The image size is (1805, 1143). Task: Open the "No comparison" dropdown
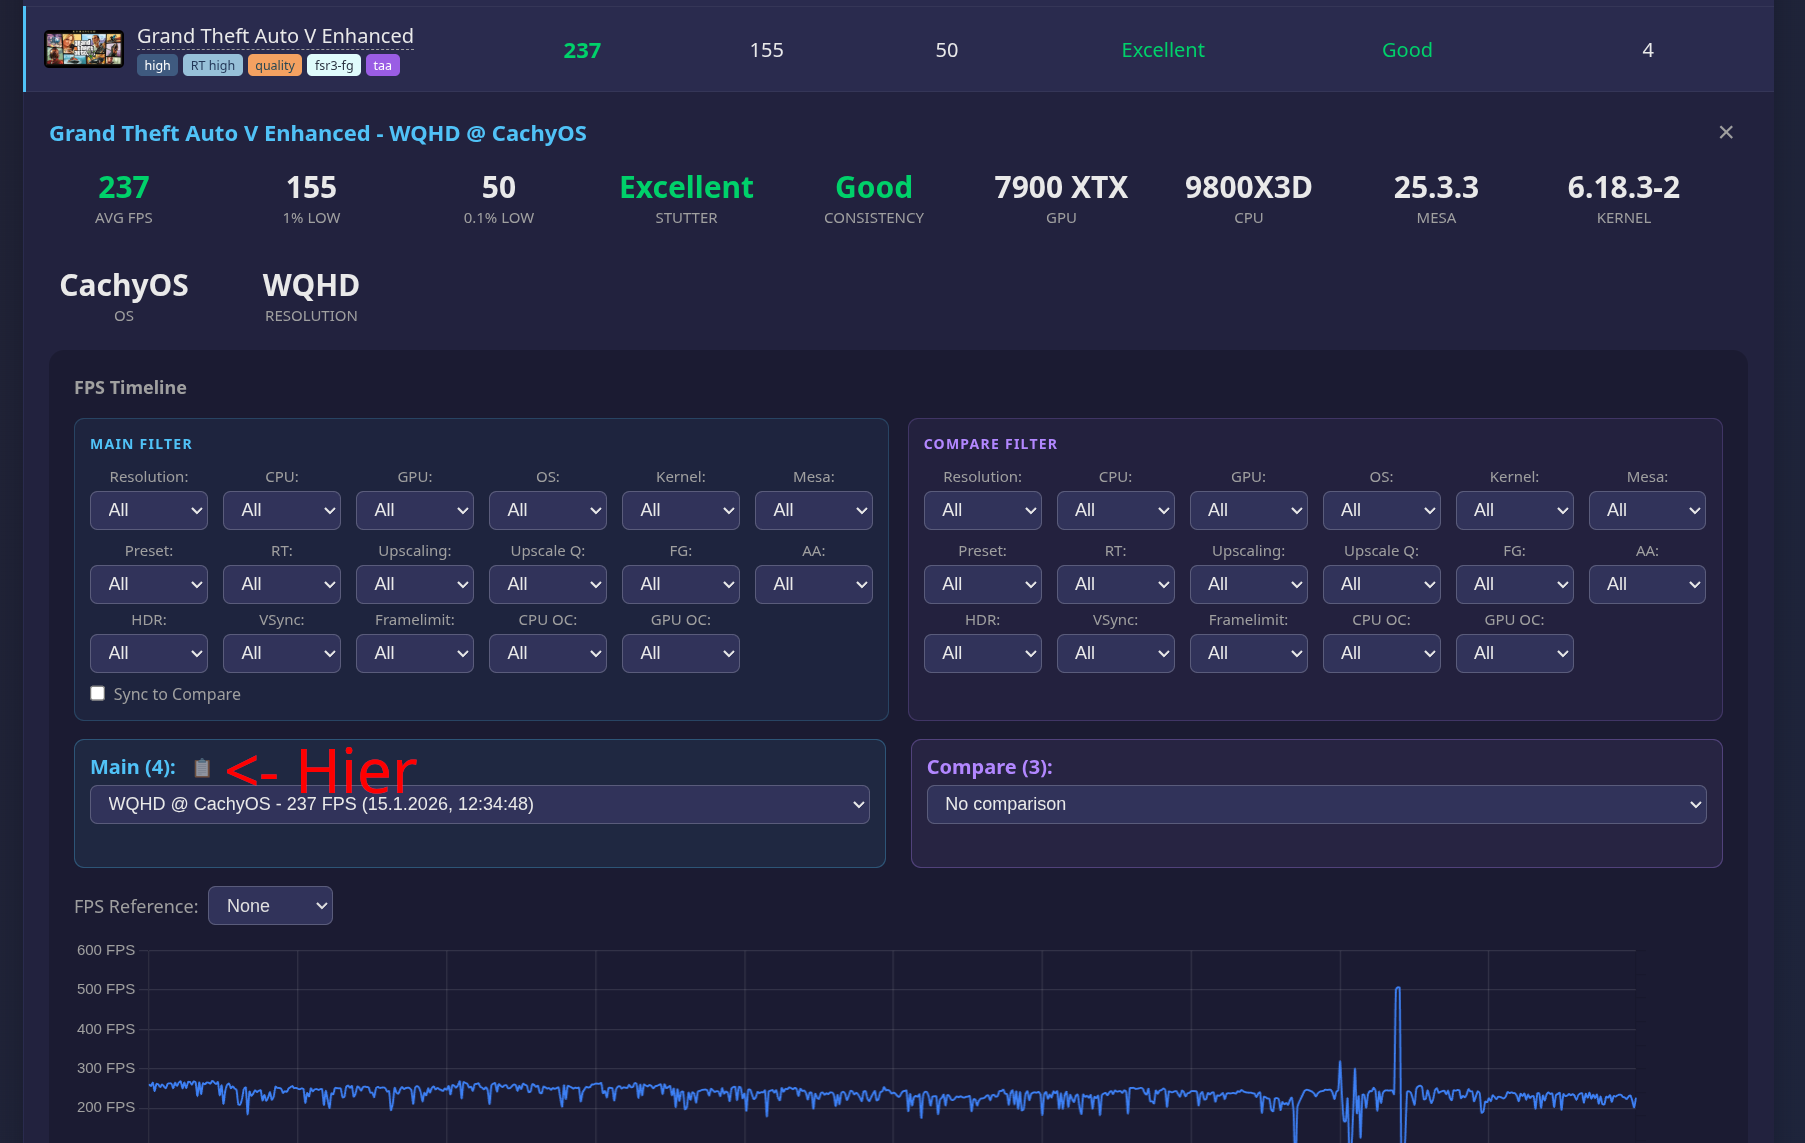point(1316,804)
